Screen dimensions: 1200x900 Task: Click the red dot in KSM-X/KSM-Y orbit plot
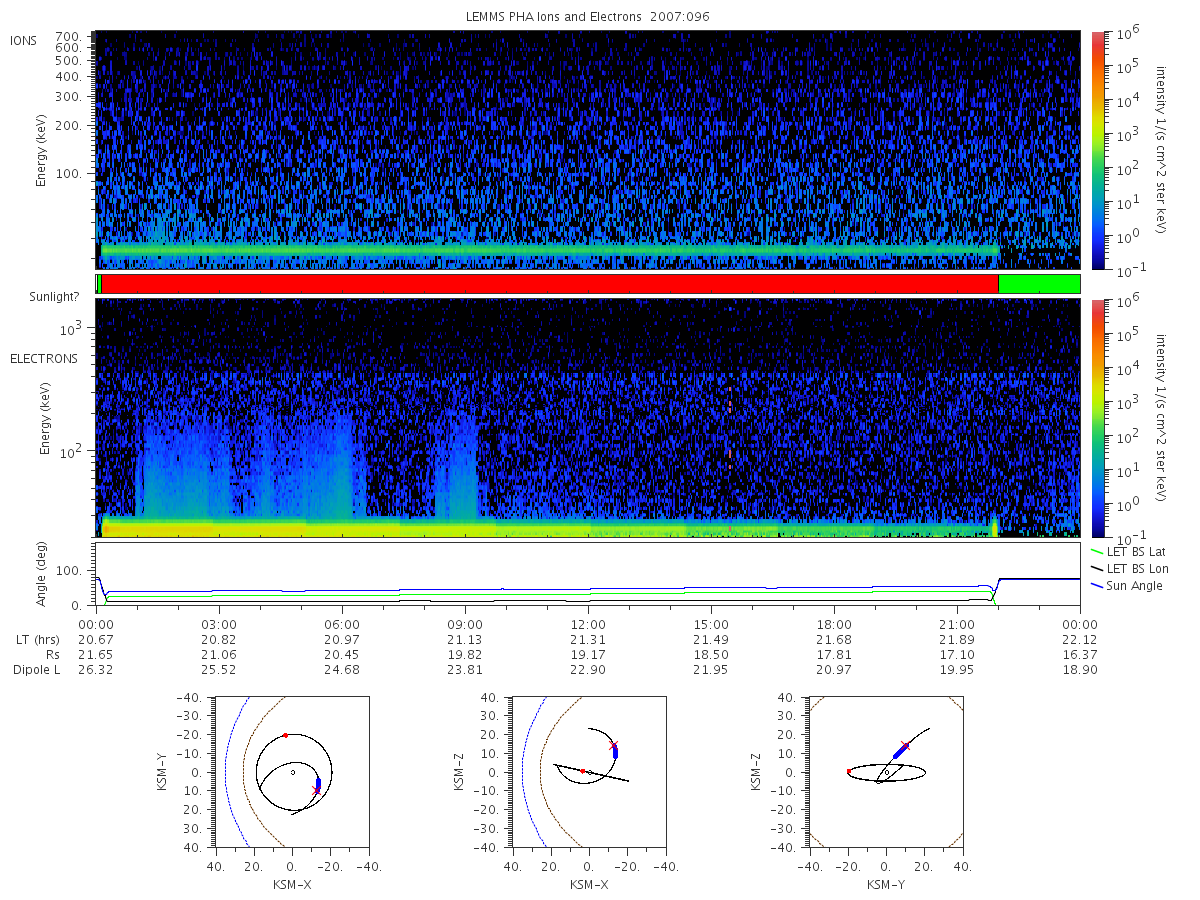click(x=285, y=735)
